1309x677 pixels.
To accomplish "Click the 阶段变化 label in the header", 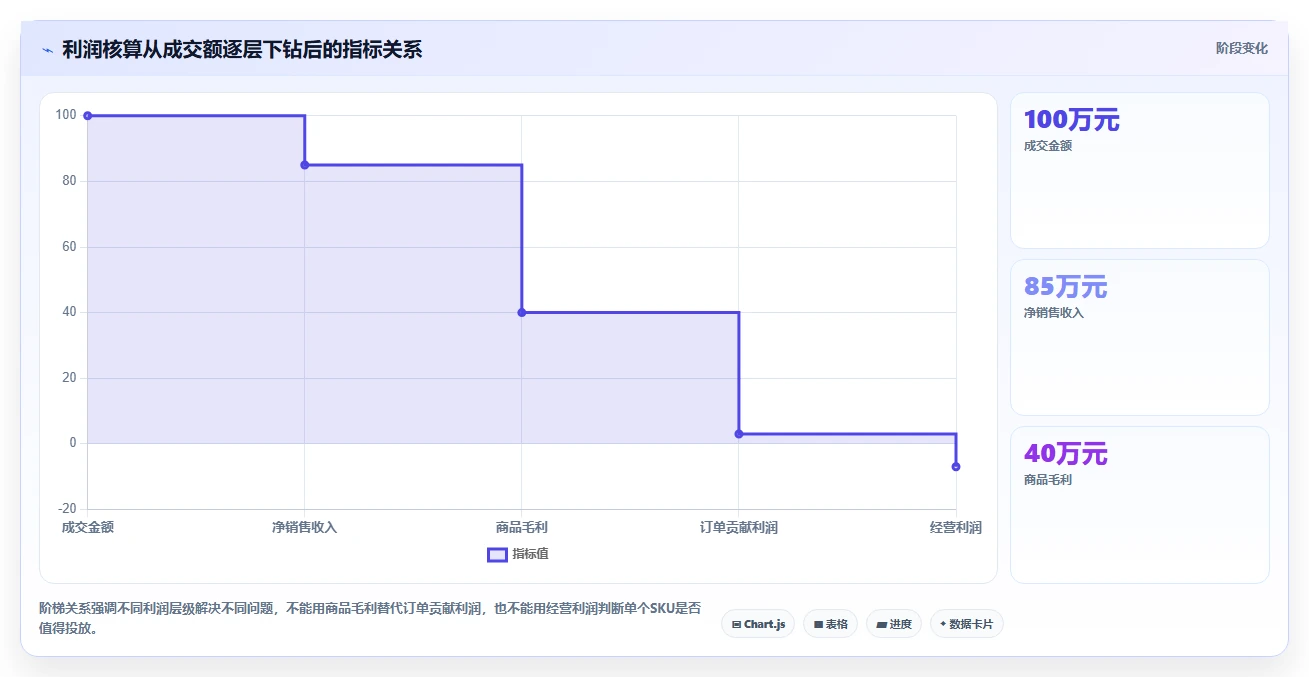I will (1242, 48).
